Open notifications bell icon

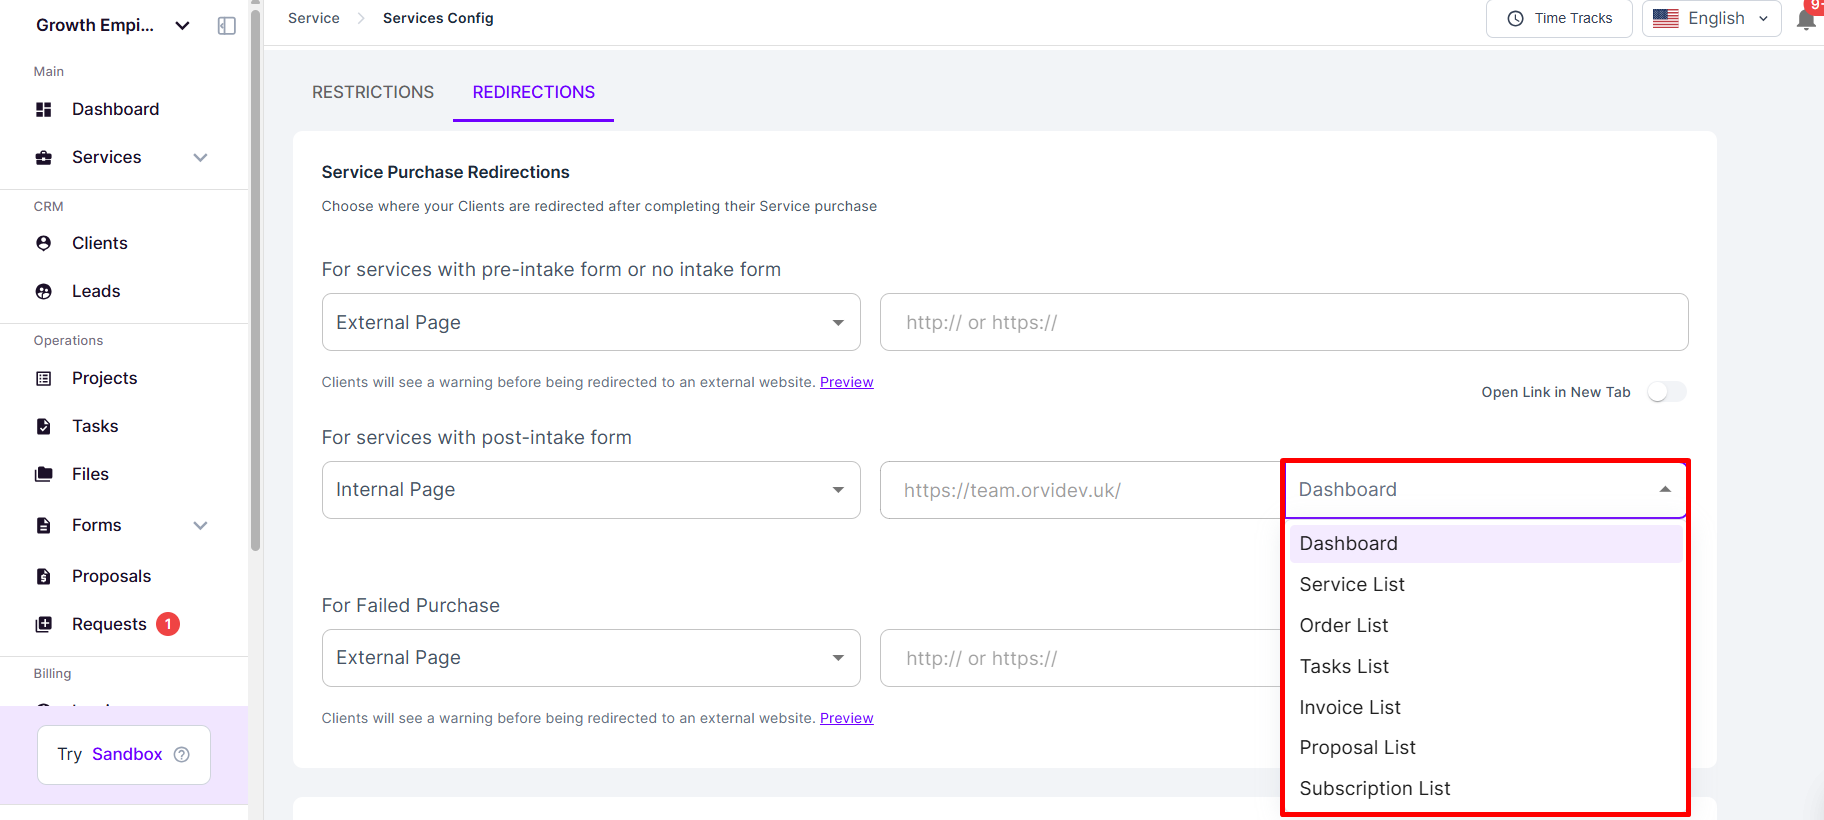(x=1806, y=19)
